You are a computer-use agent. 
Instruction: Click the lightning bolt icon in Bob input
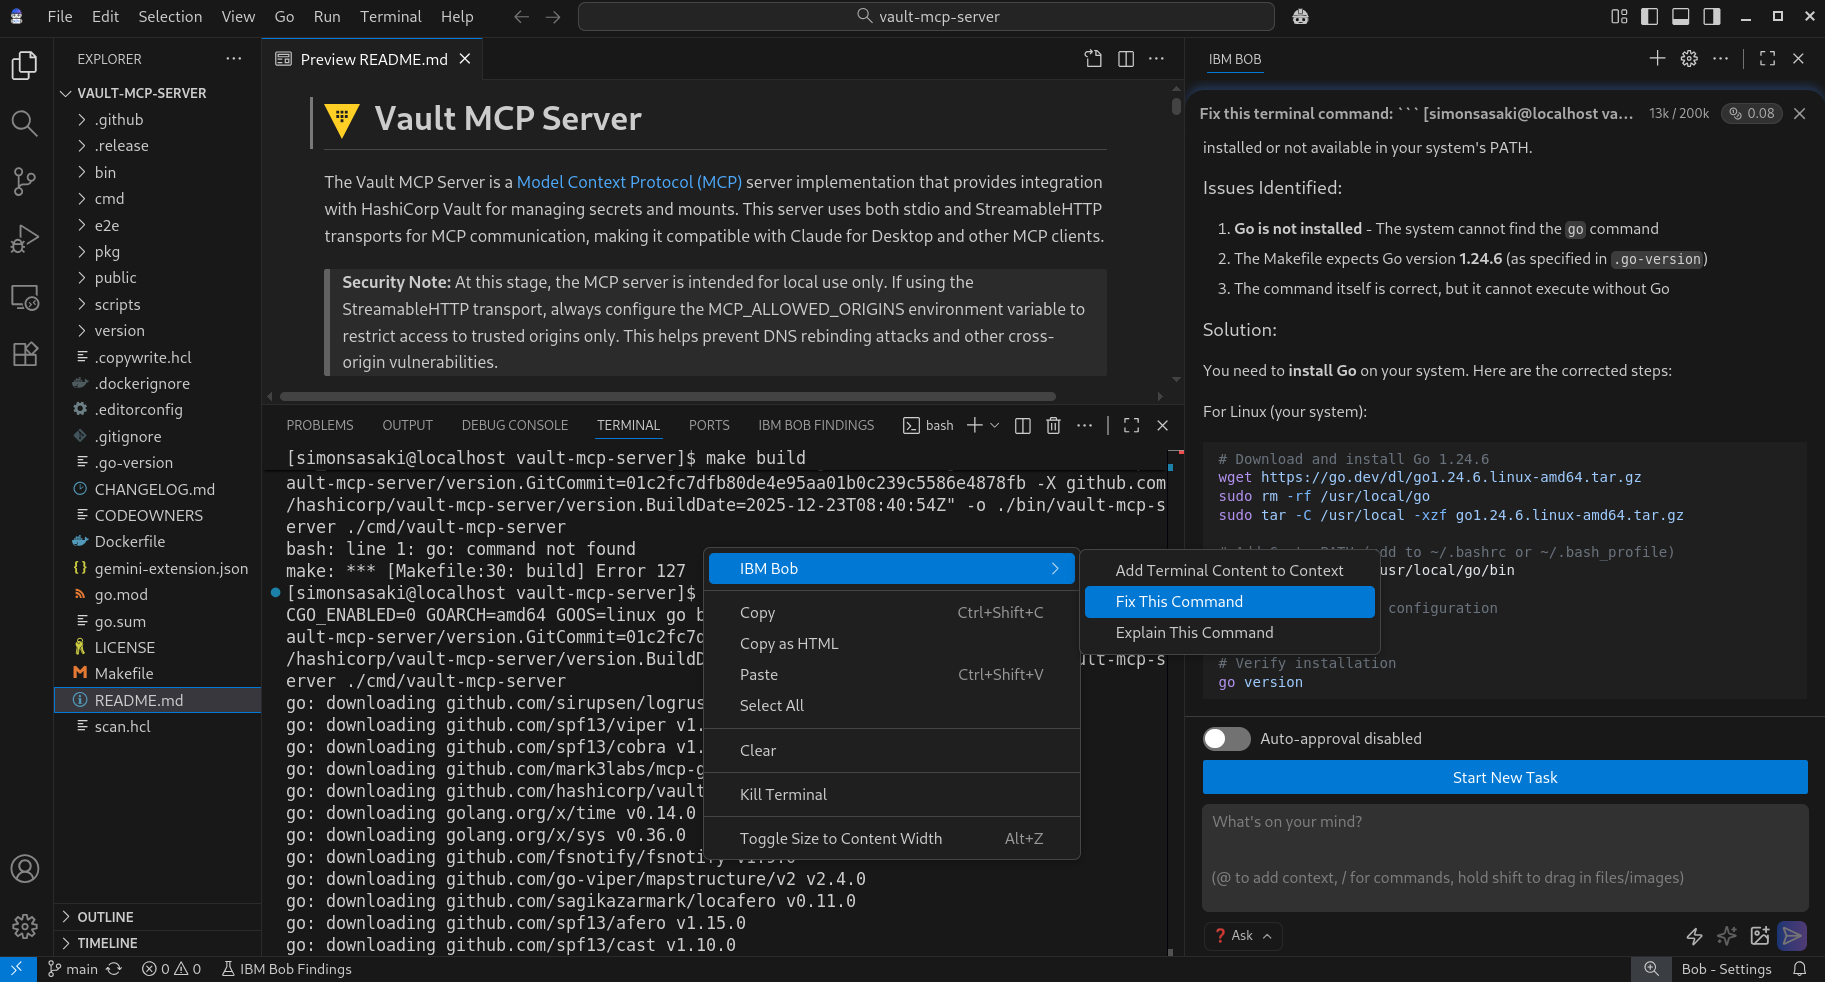(x=1694, y=936)
